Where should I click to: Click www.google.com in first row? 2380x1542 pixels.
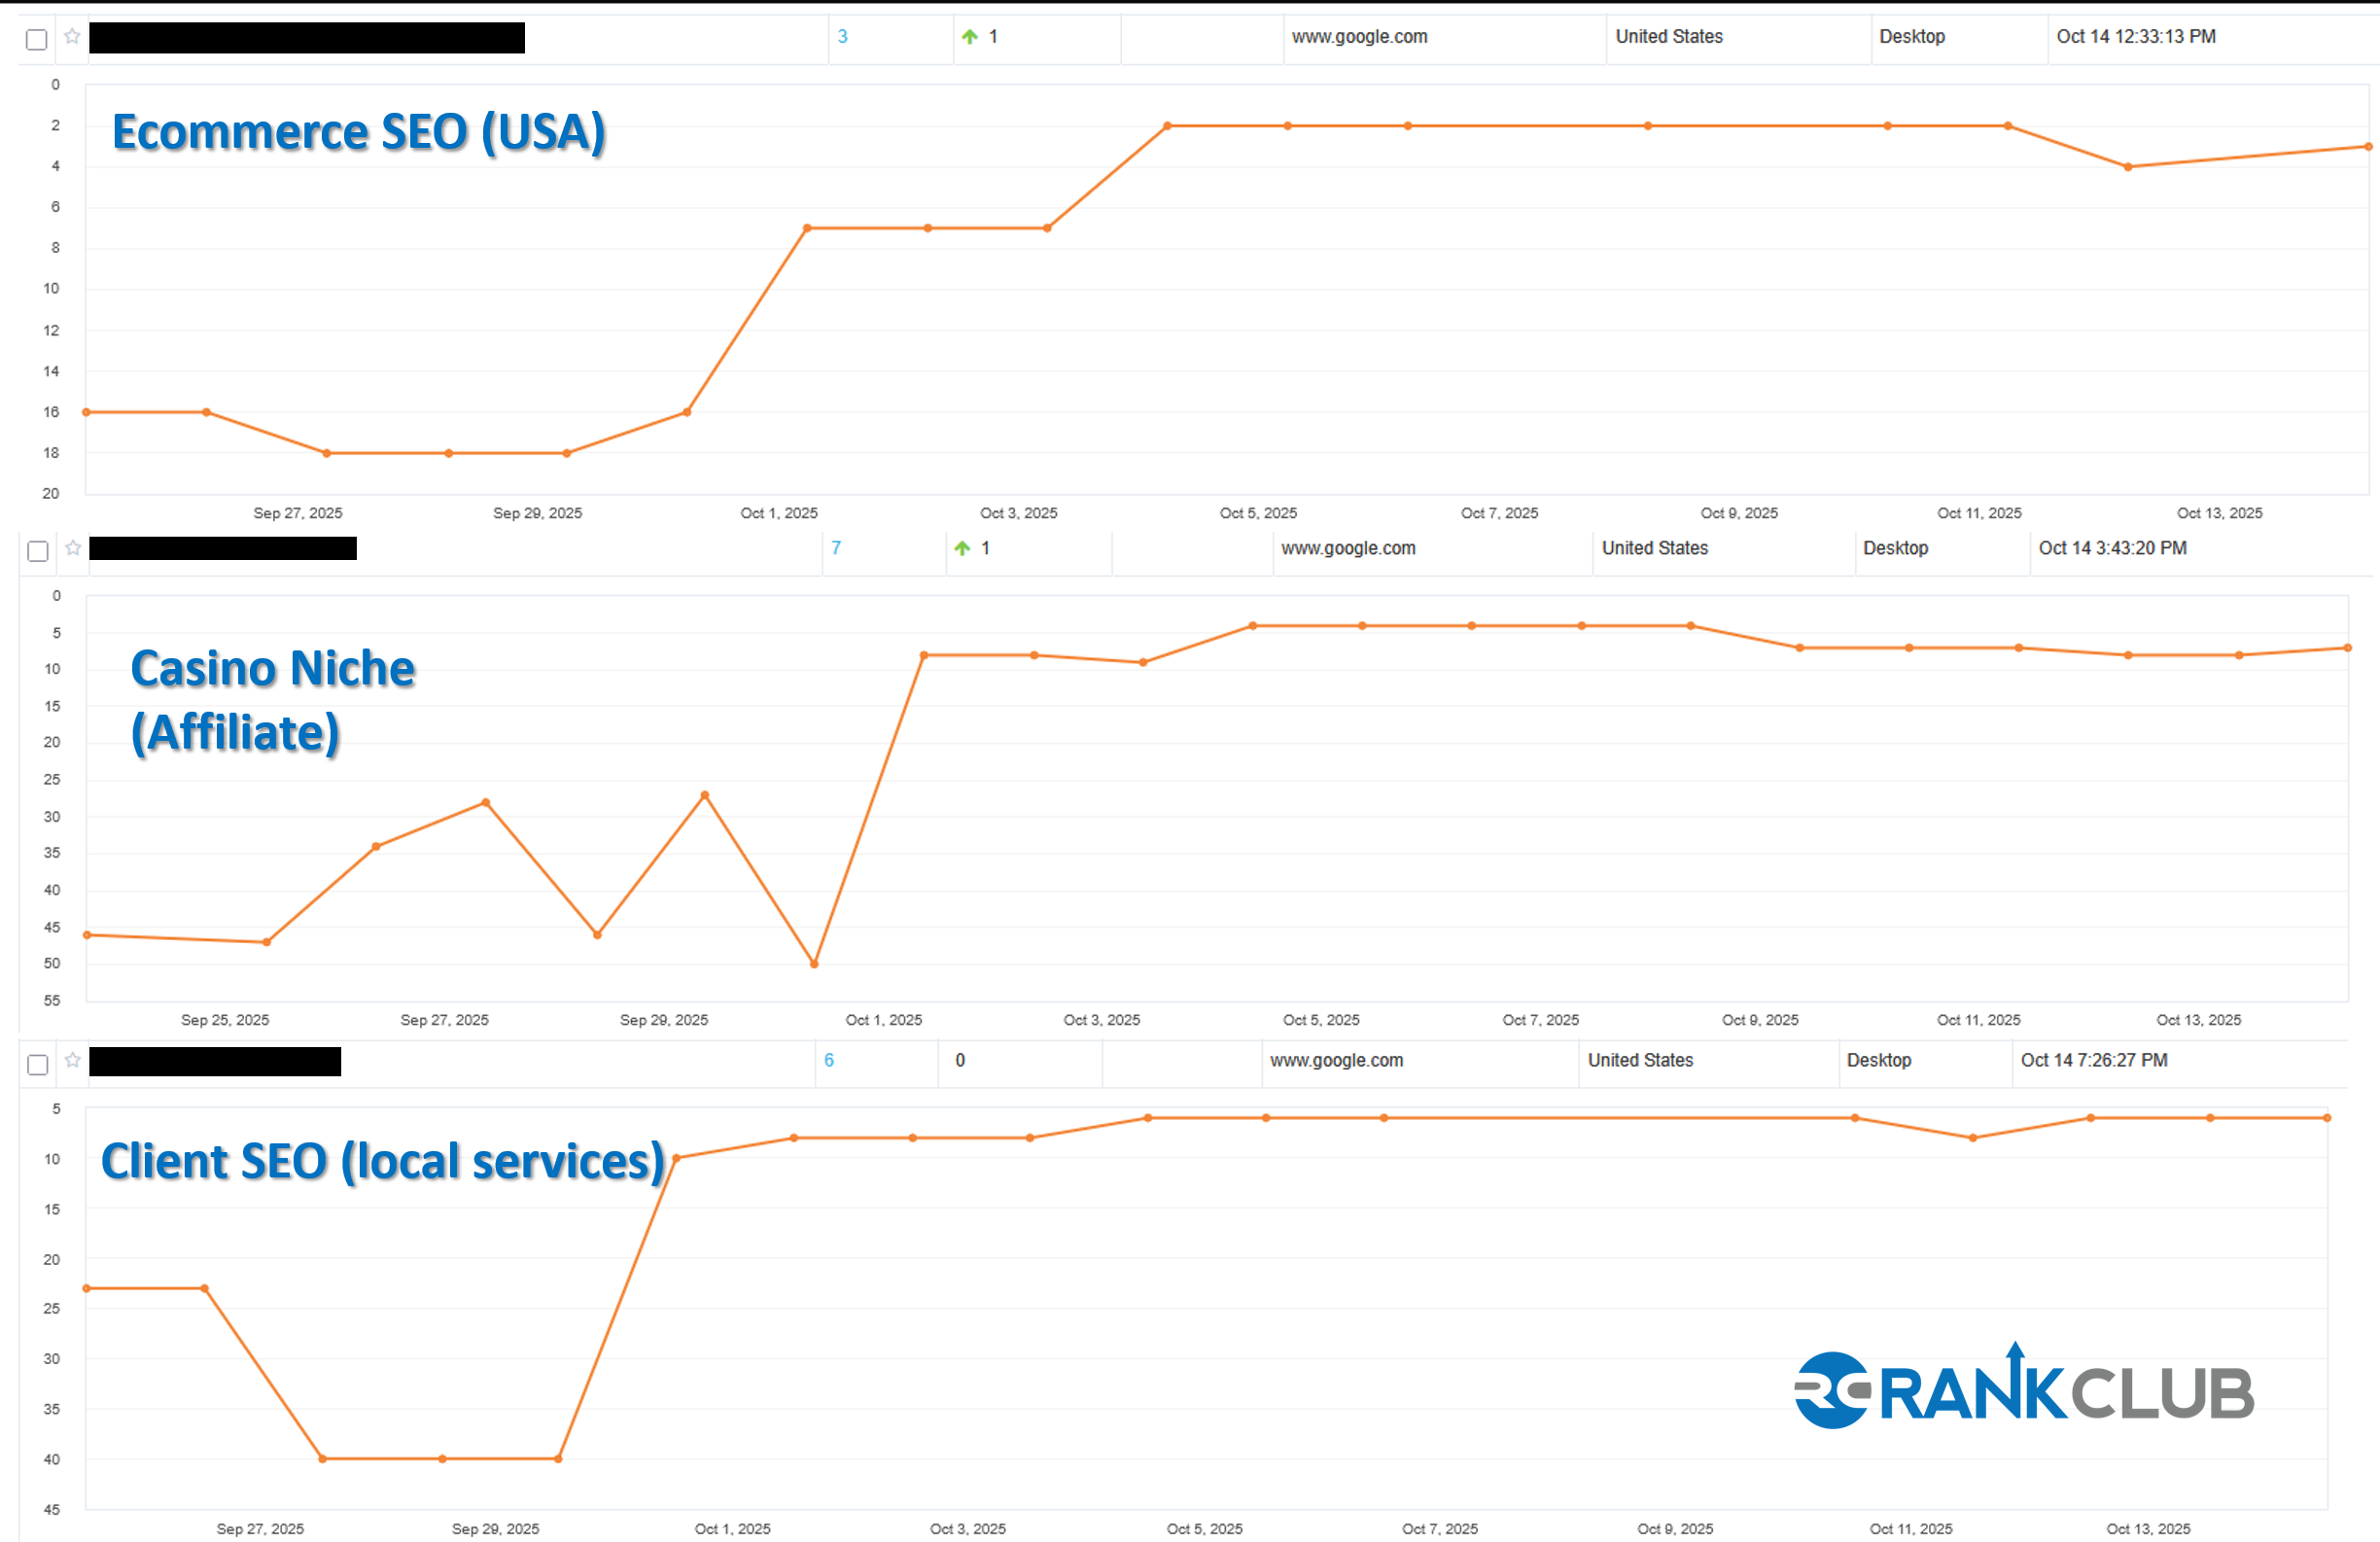pyautogui.click(x=1359, y=37)
